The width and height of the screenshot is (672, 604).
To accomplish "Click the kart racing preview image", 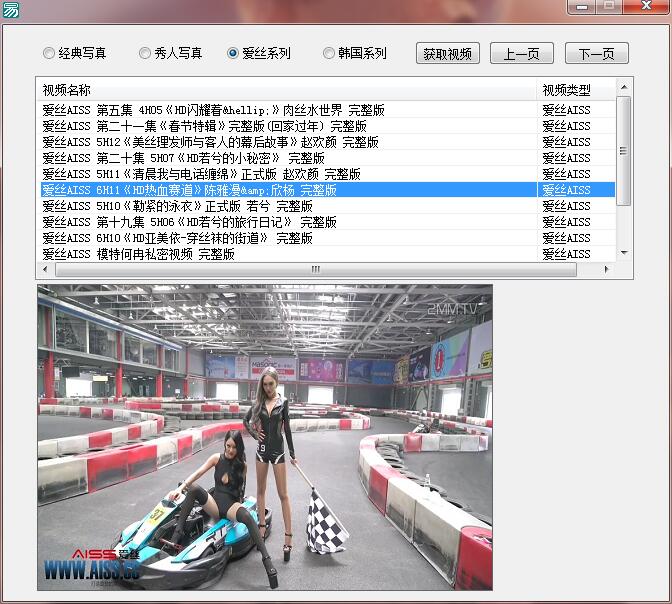I will pos(265,437).
